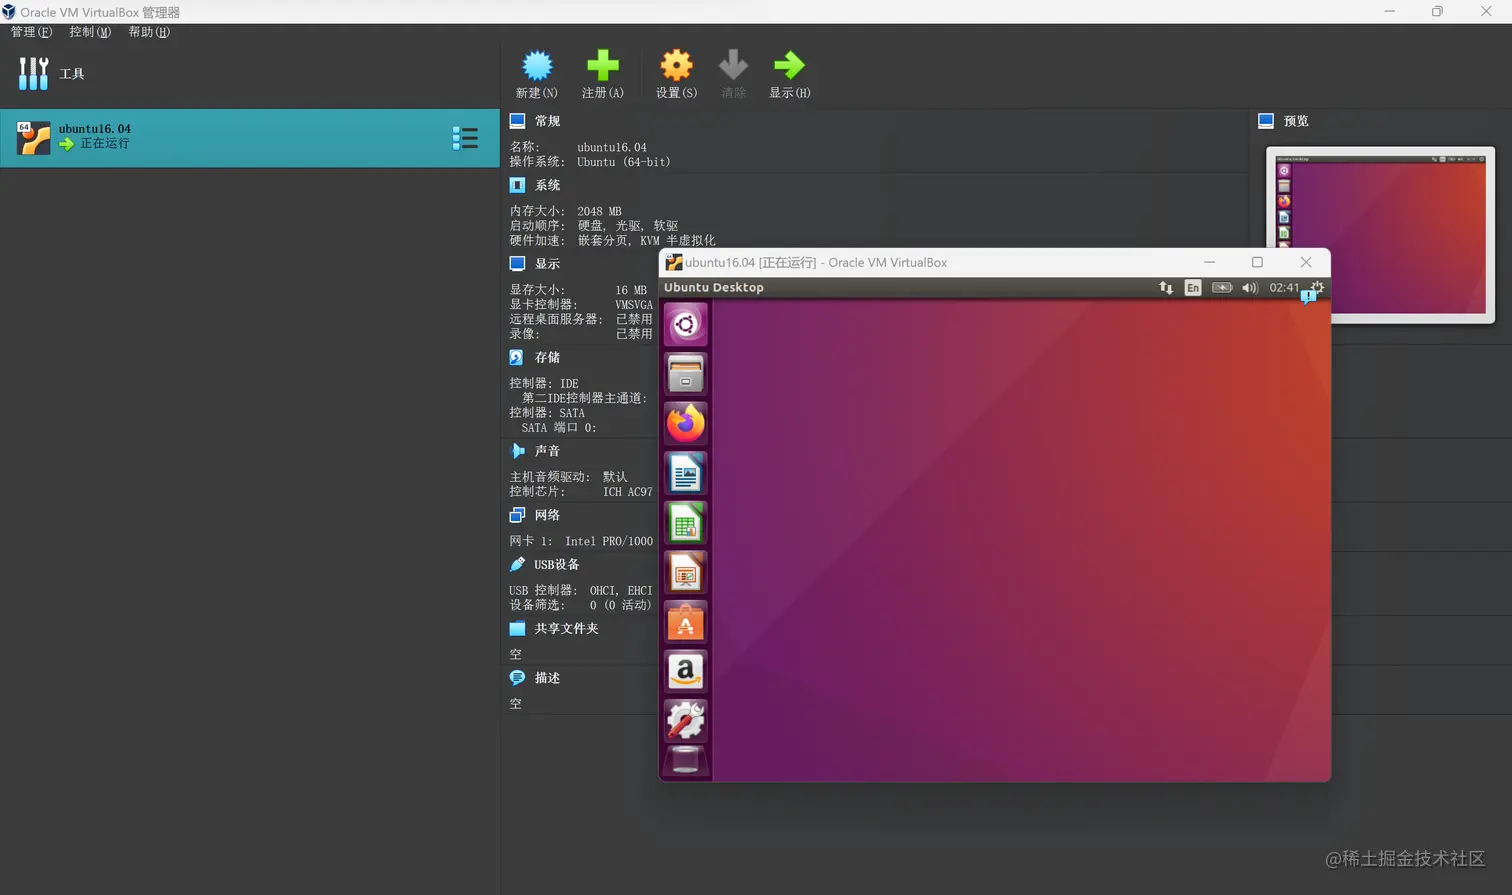Open the En keyboard input indicator
Screen dimensions: 1512x895
tap(1193, 288)
